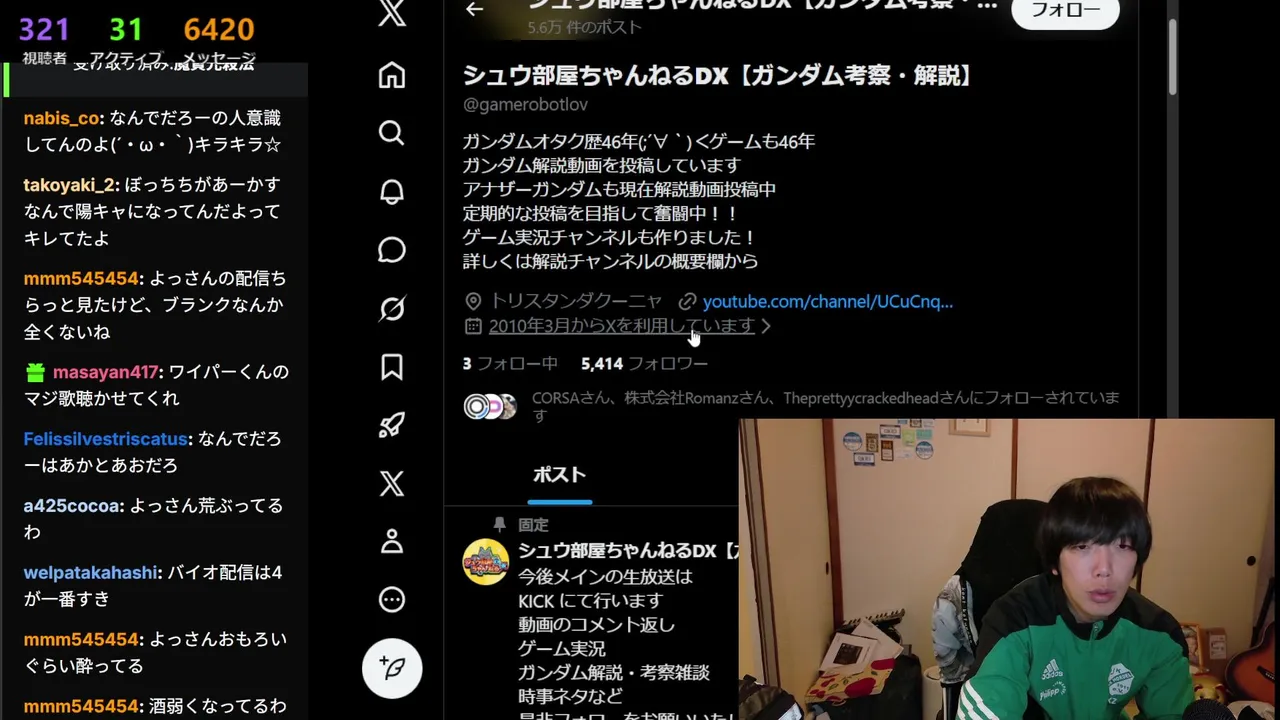Click chat username nabis_co

(61, 118)
